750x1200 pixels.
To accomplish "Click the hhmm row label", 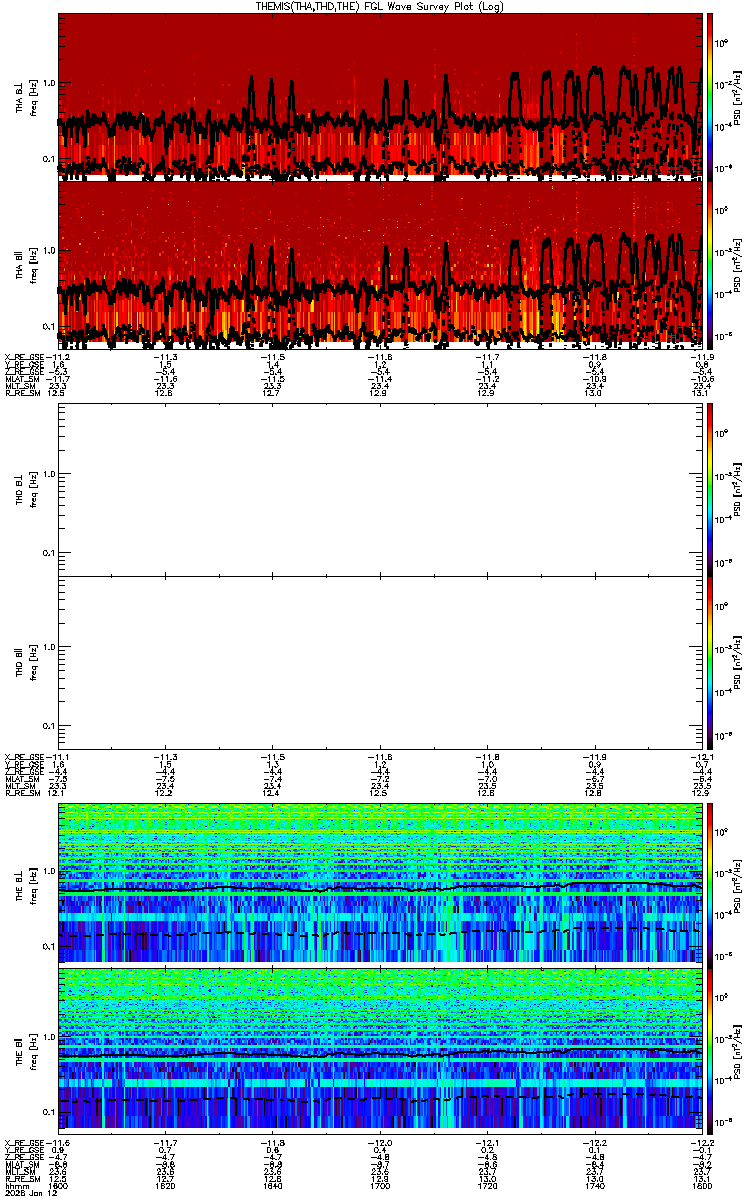I will point(15,1184).
